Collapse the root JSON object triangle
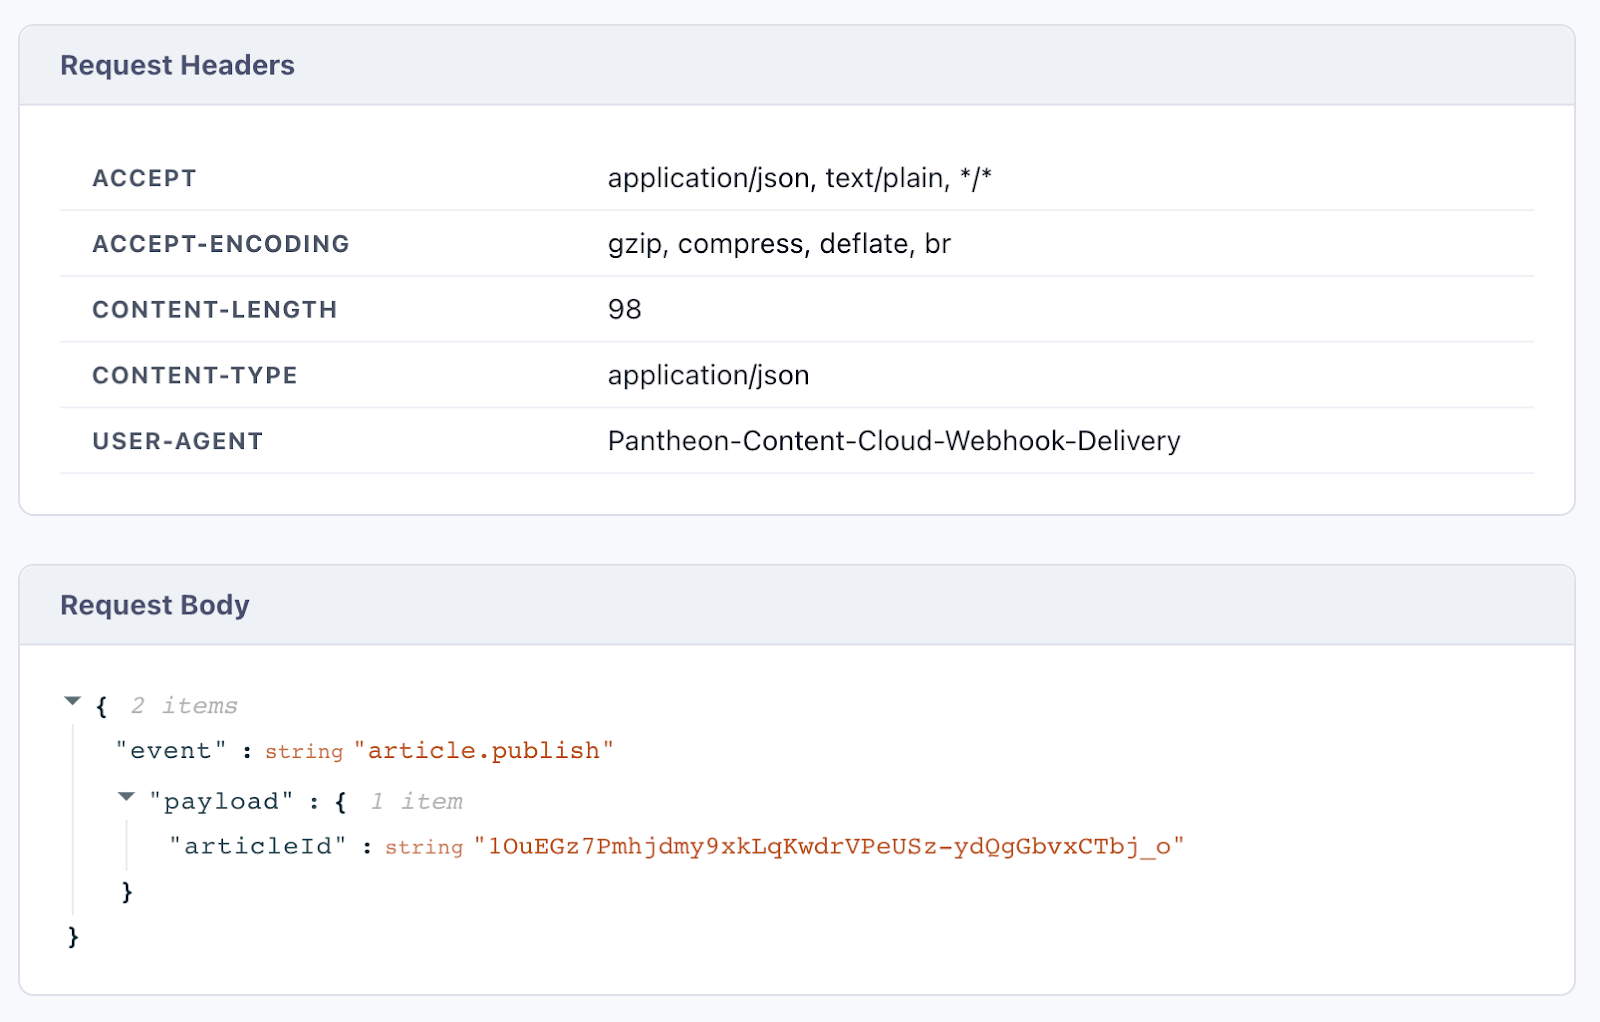This screenshot has width=1600, height=1022. click(72, 702)
